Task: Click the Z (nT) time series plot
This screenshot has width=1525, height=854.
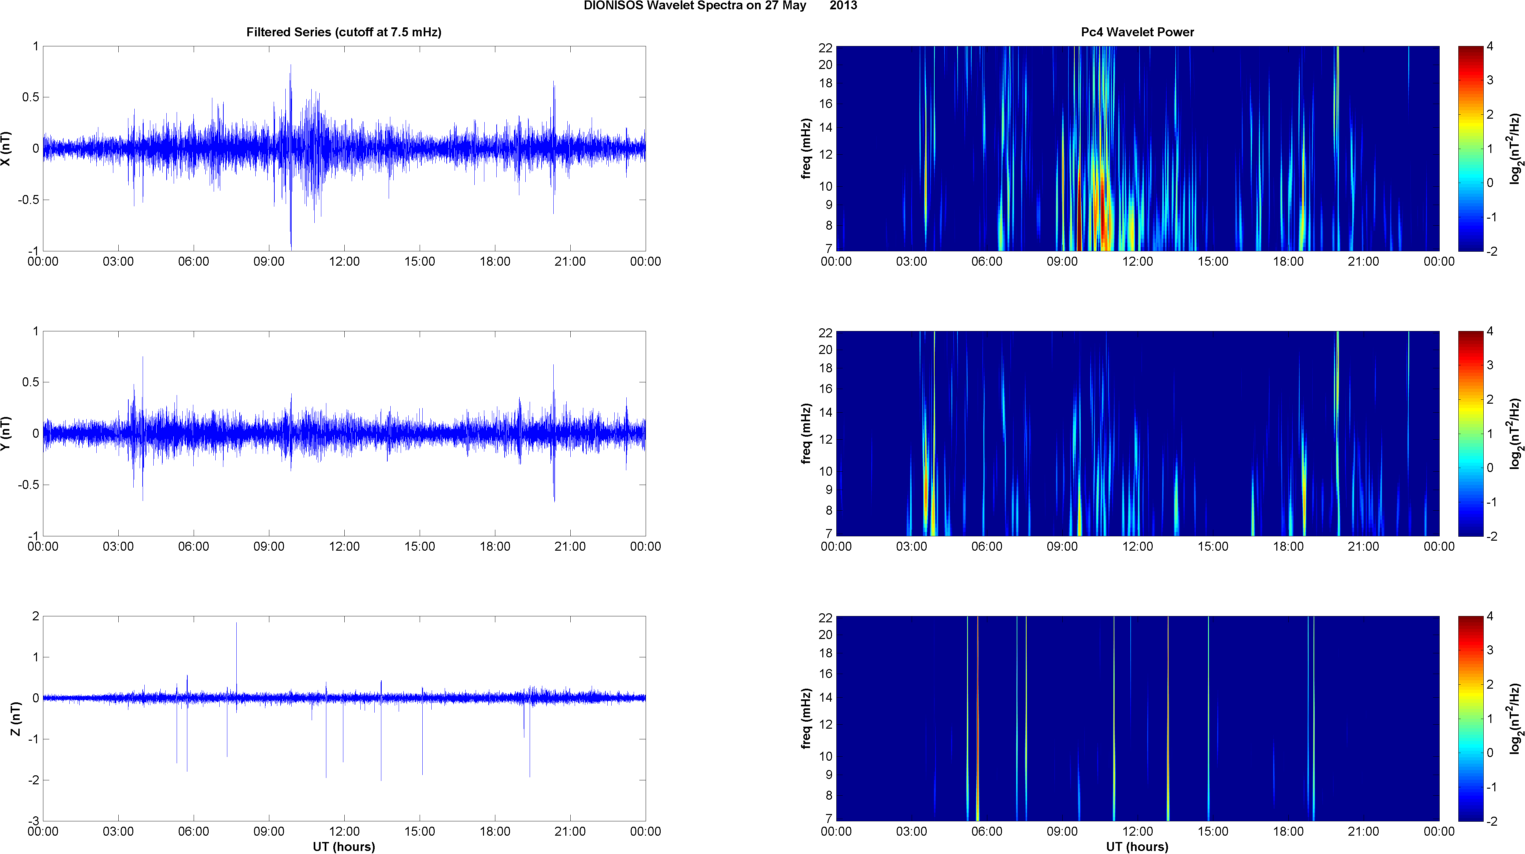Action: 344,718
